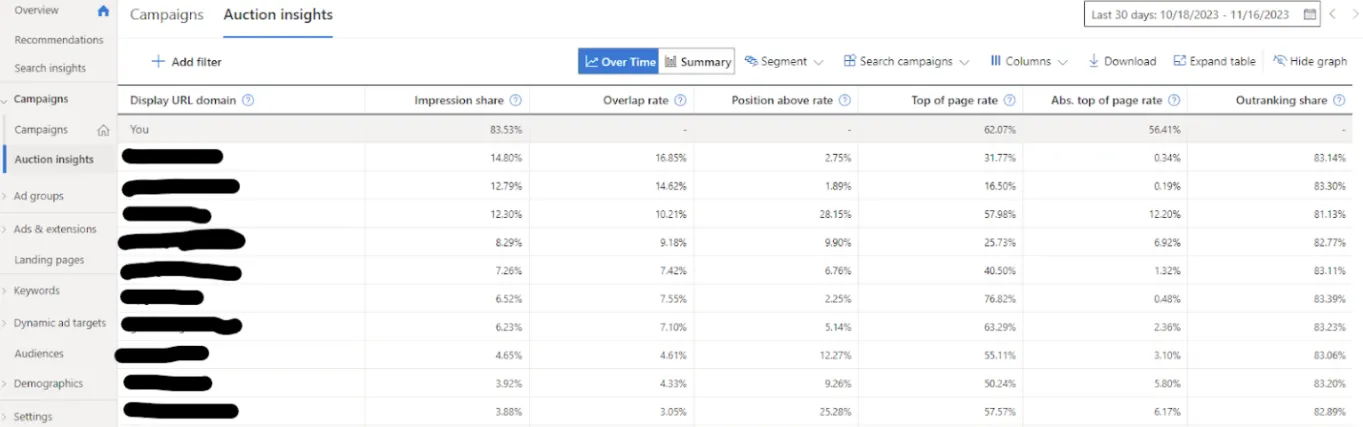Click the home icon beside Overview

tap(103, 11)
